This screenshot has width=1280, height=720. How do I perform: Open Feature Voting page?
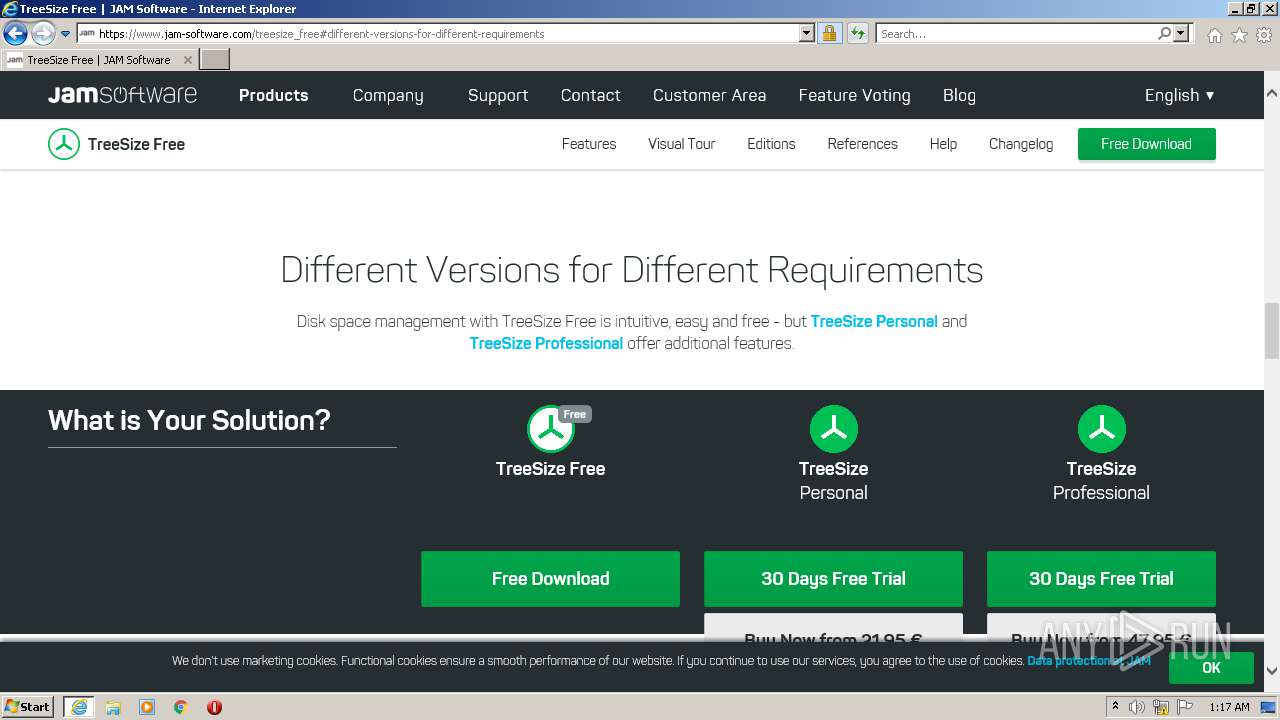tap(854, 95)
